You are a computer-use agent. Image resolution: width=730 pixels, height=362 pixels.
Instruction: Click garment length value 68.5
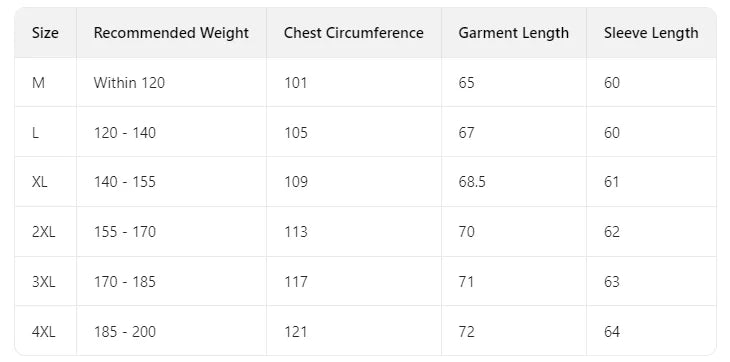tap(472, 182)
